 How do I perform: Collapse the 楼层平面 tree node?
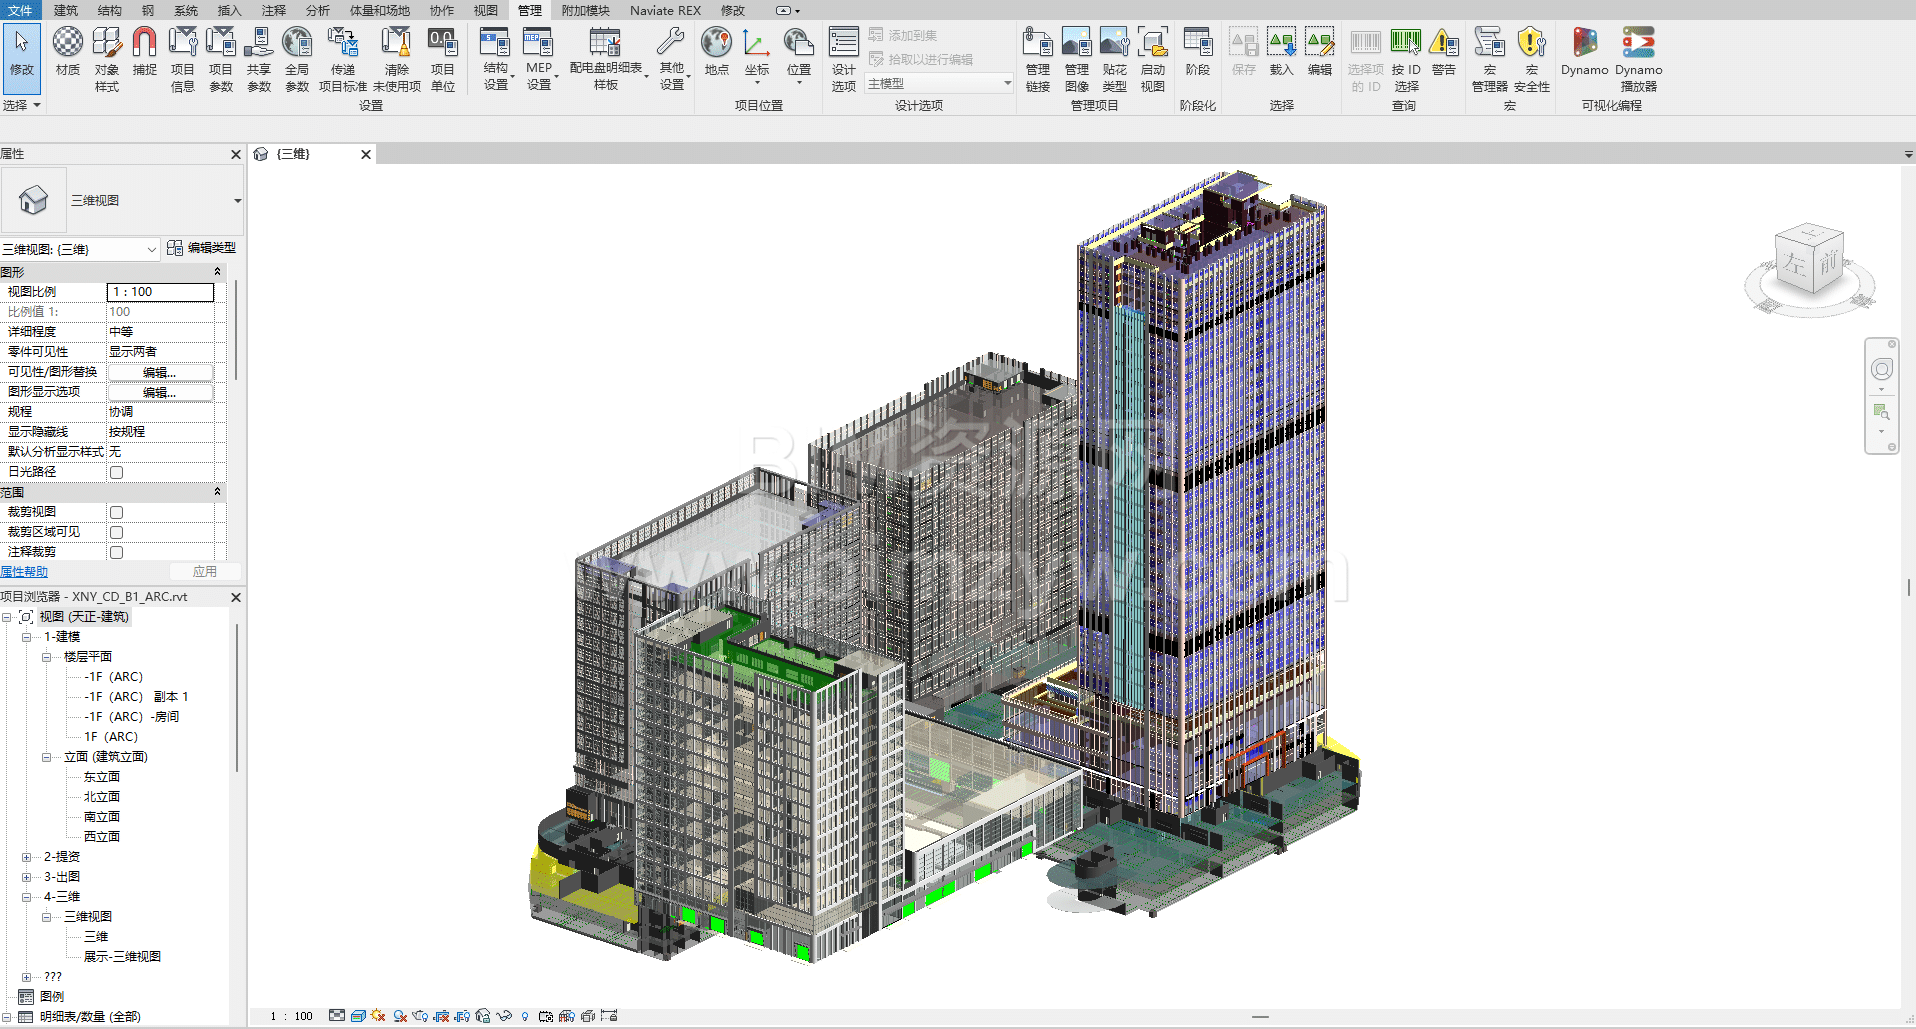[46, 657]
